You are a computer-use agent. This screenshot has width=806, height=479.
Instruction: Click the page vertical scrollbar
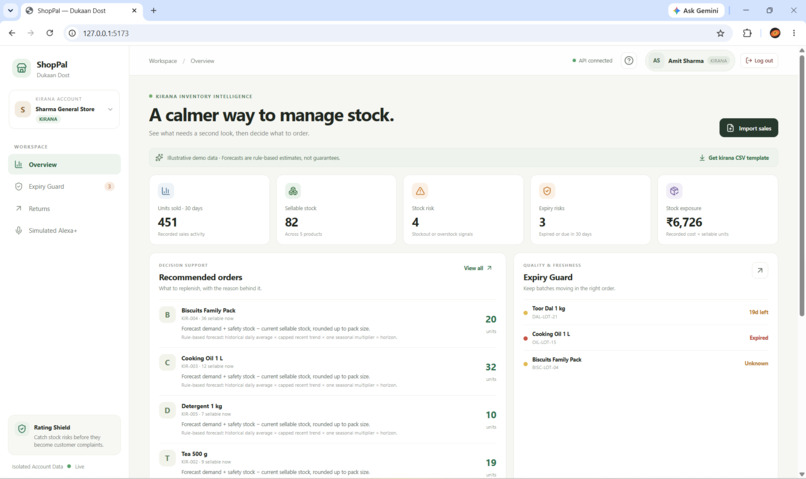coord(801,185)
